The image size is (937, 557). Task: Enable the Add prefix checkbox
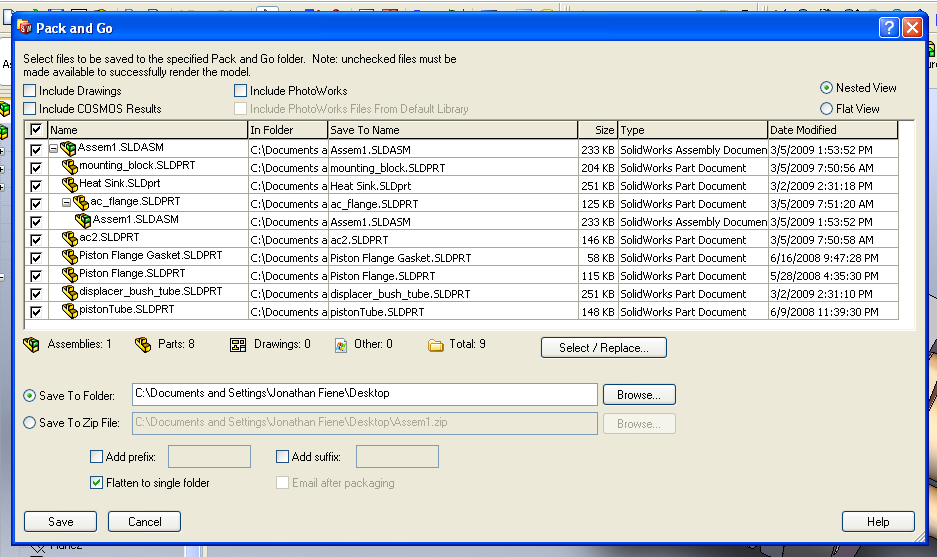point(96,457)
